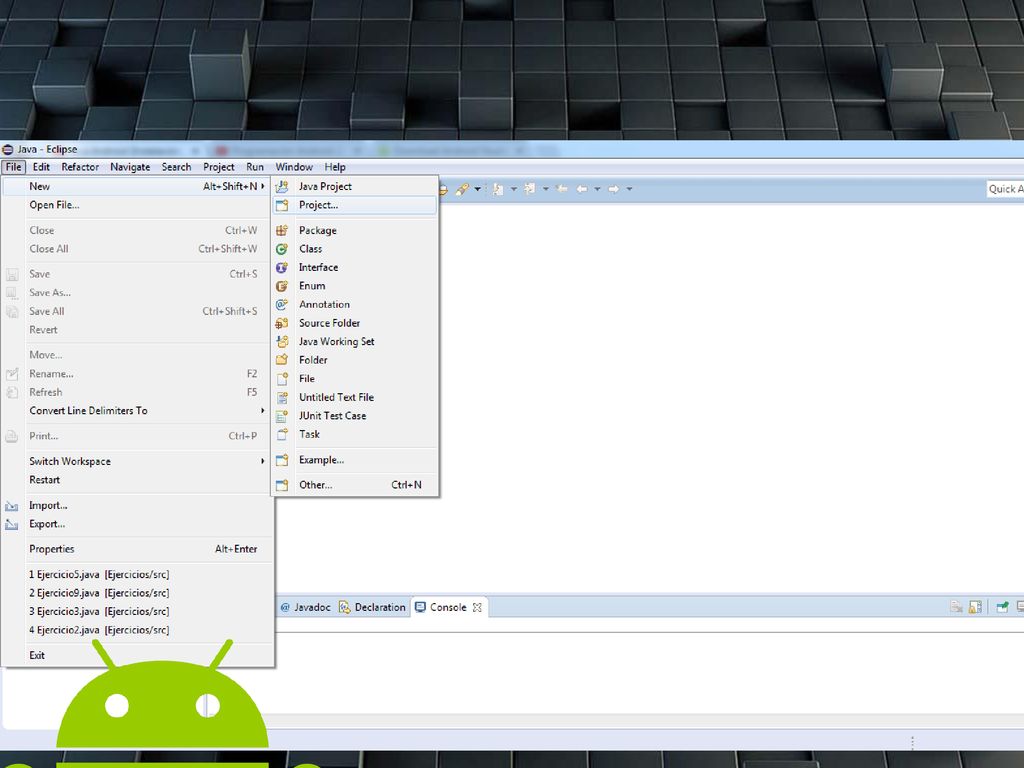Choose Import... in File menu
This screenshot has height=768, width=1024.
pyautogui.click(x=136, y=505)
